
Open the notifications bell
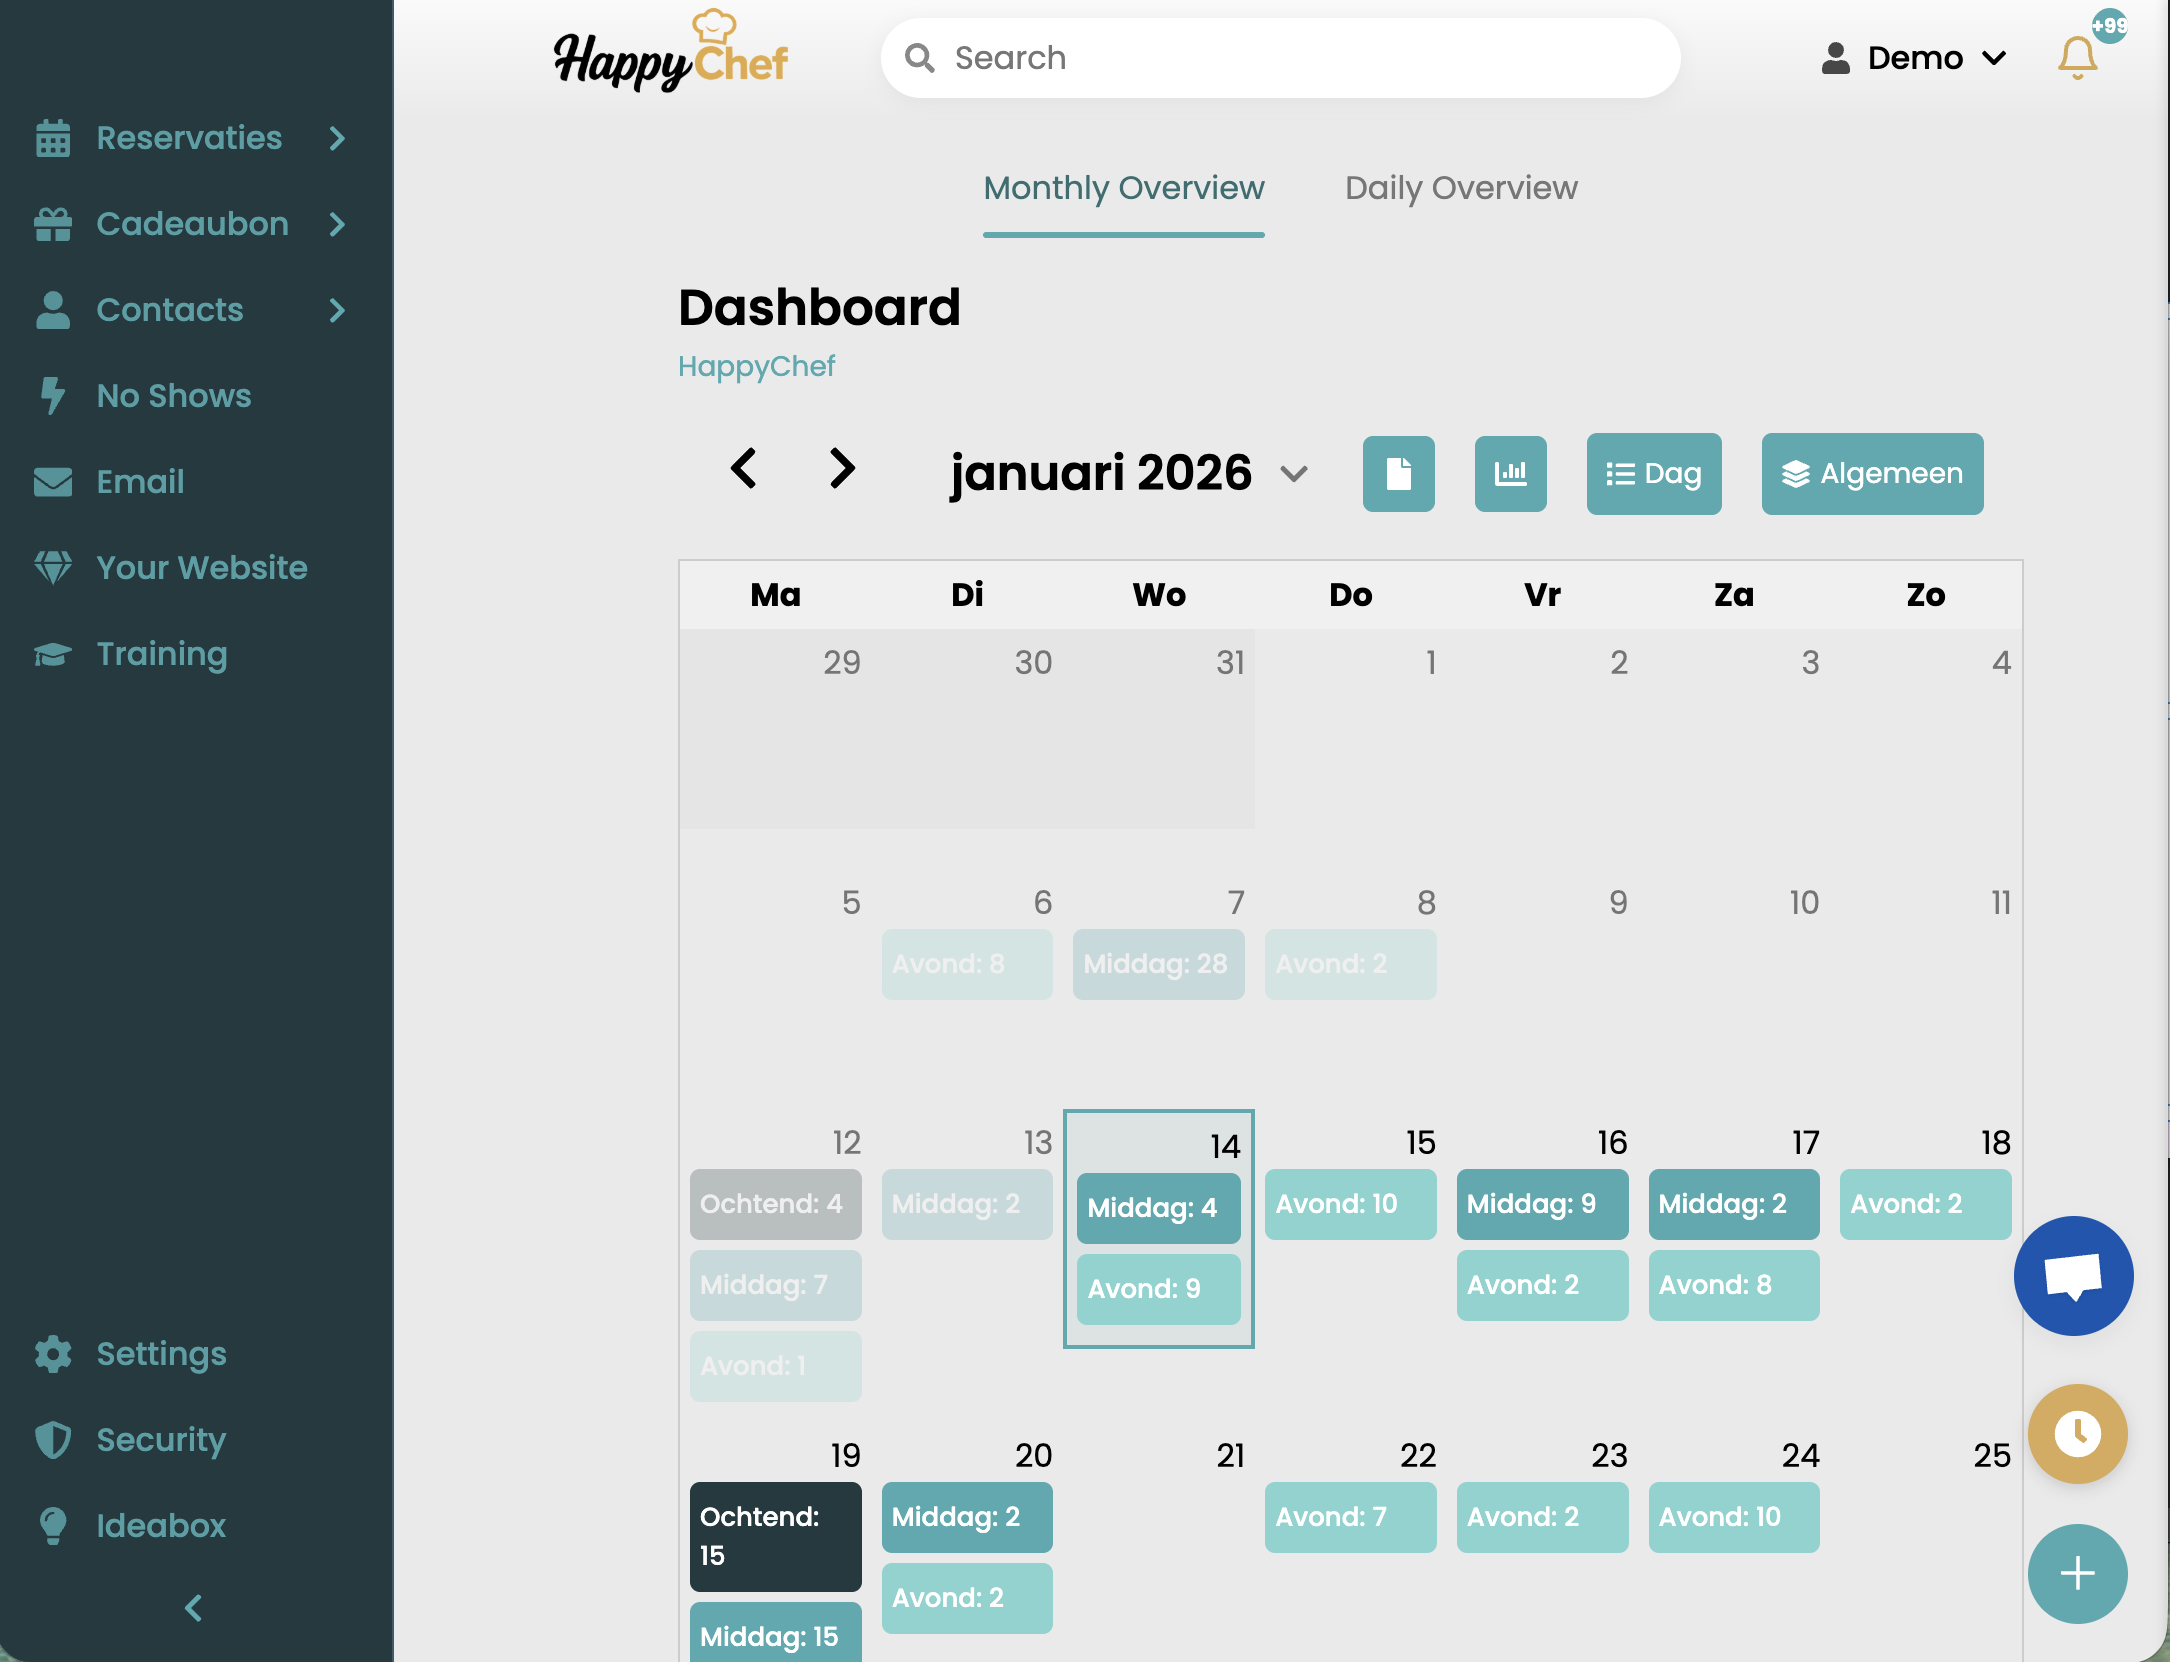(2076, 57)
